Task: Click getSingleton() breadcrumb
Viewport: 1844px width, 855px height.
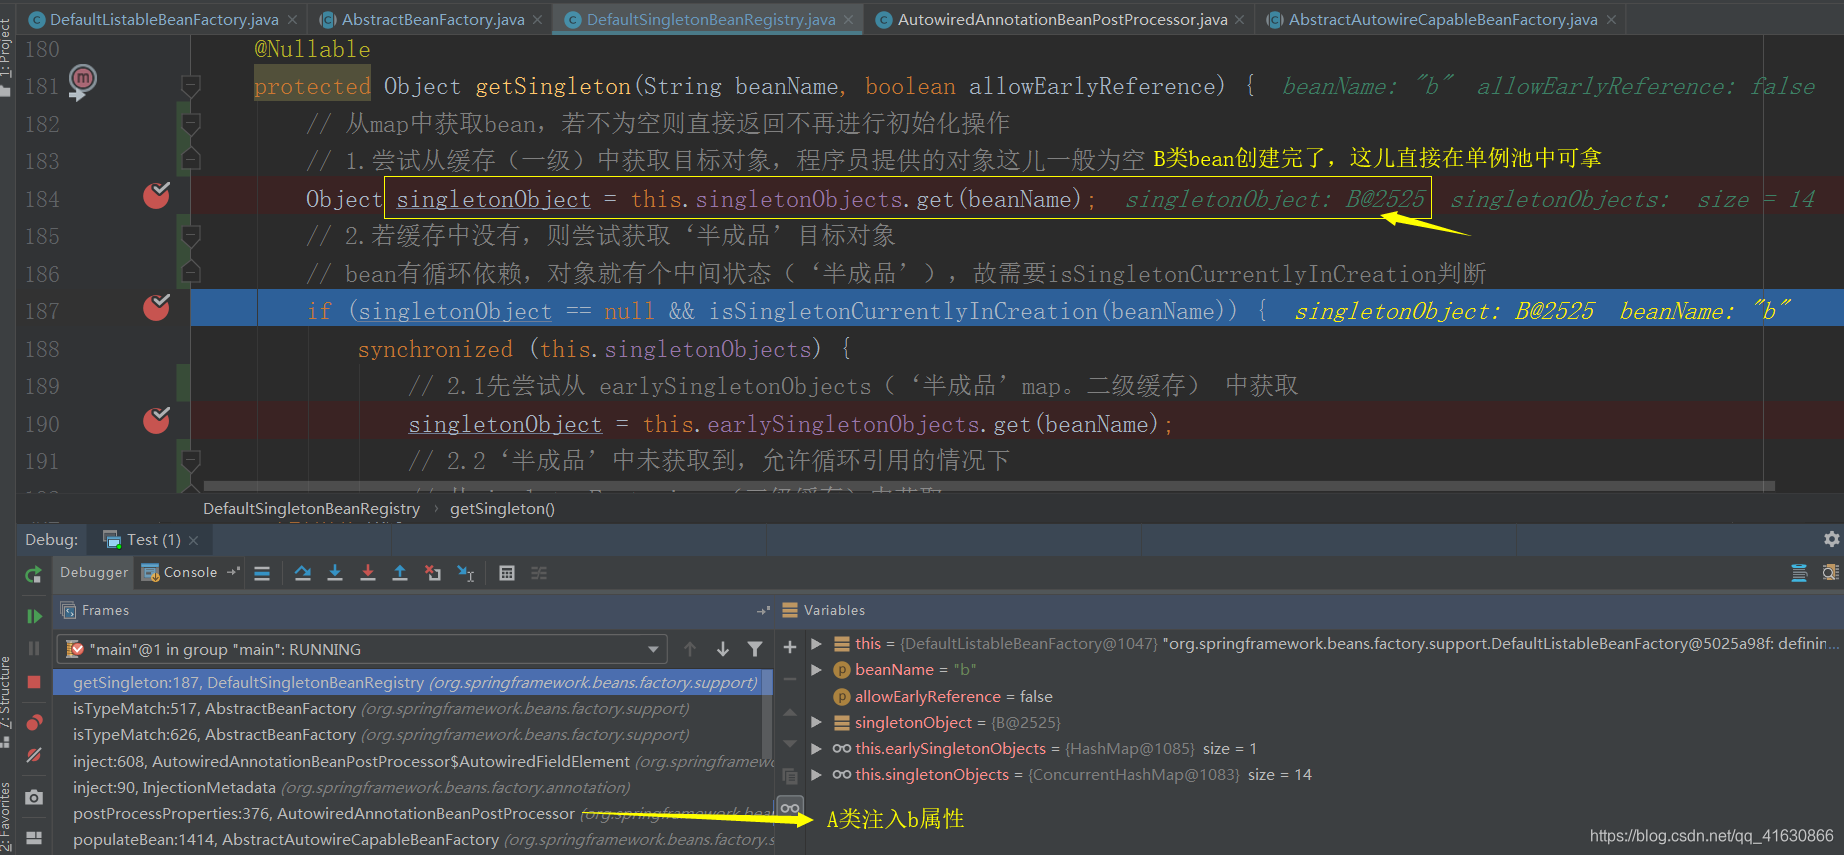Action: pyautogui.click(x=502, y=508)
